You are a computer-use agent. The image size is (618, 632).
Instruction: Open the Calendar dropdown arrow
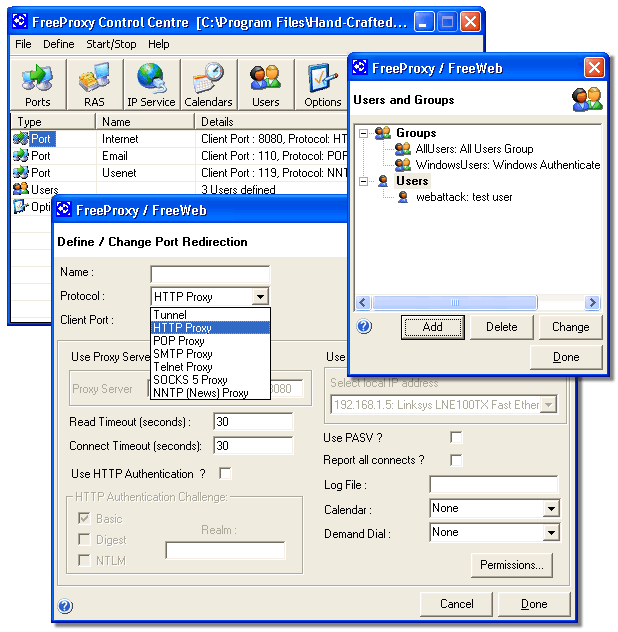[x=551, y=509]
